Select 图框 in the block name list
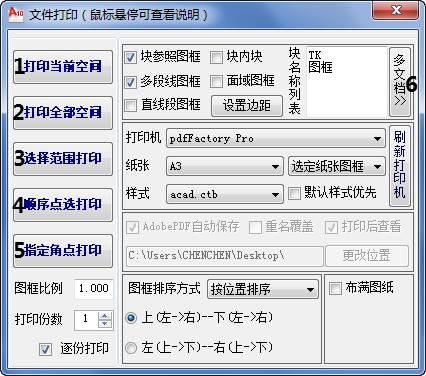426x376 pixels. 320,67
